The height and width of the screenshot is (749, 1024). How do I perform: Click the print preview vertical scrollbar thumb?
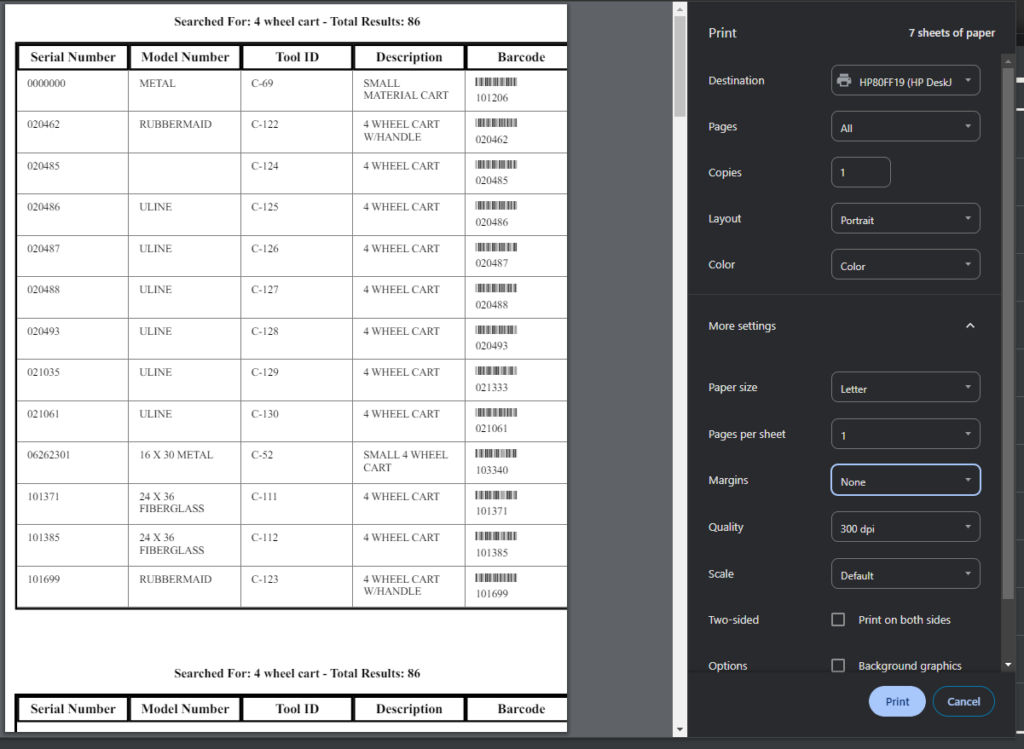[680, 65]
